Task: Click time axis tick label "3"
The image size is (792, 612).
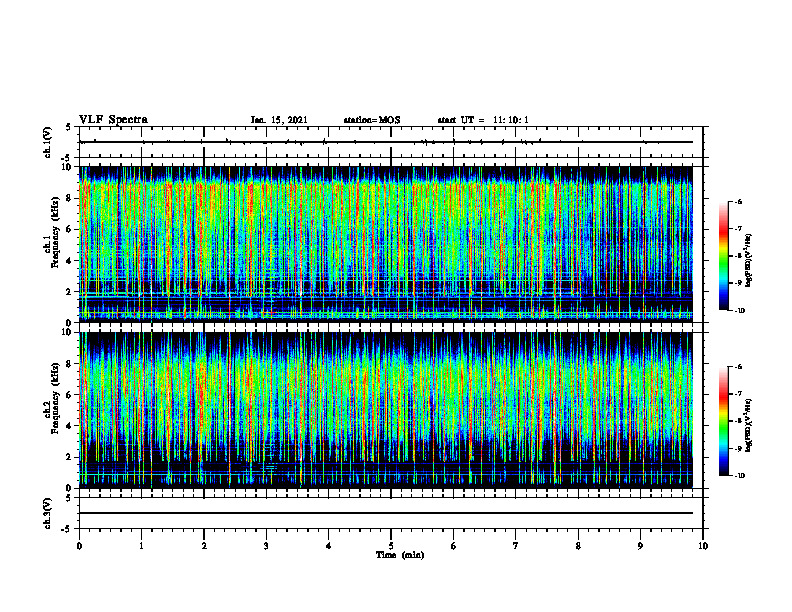Action: [266, 546]
